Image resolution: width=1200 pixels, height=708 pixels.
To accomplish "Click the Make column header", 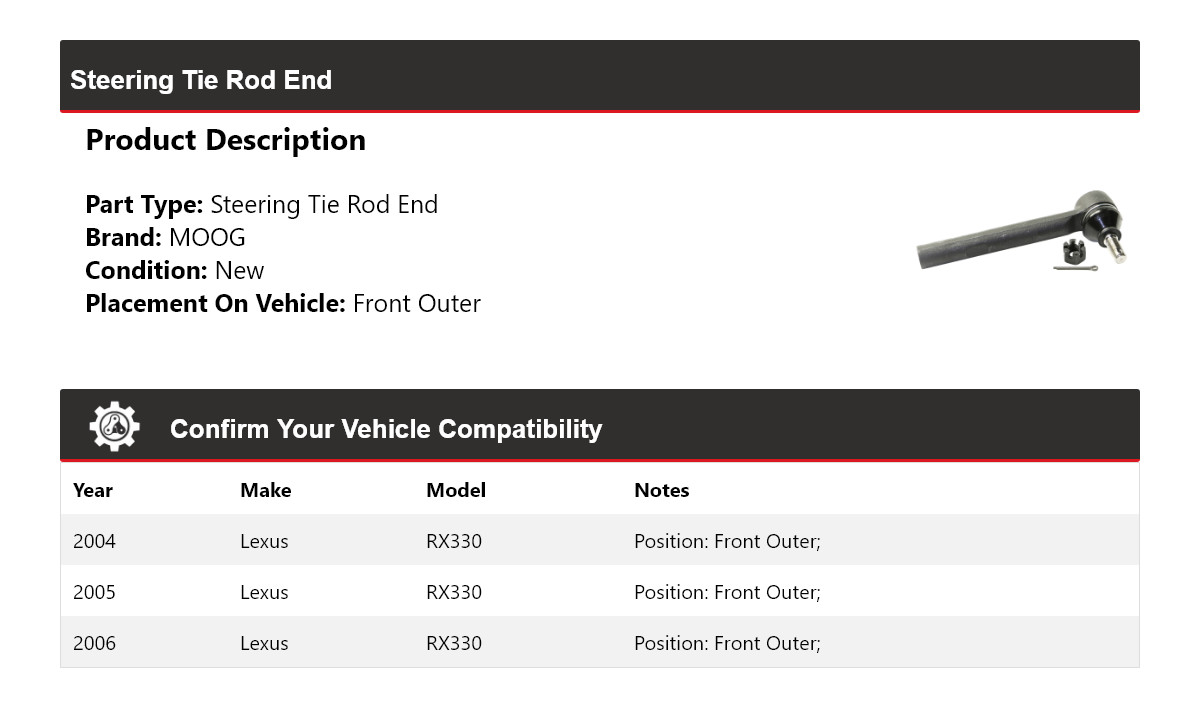I will [265, 490].
